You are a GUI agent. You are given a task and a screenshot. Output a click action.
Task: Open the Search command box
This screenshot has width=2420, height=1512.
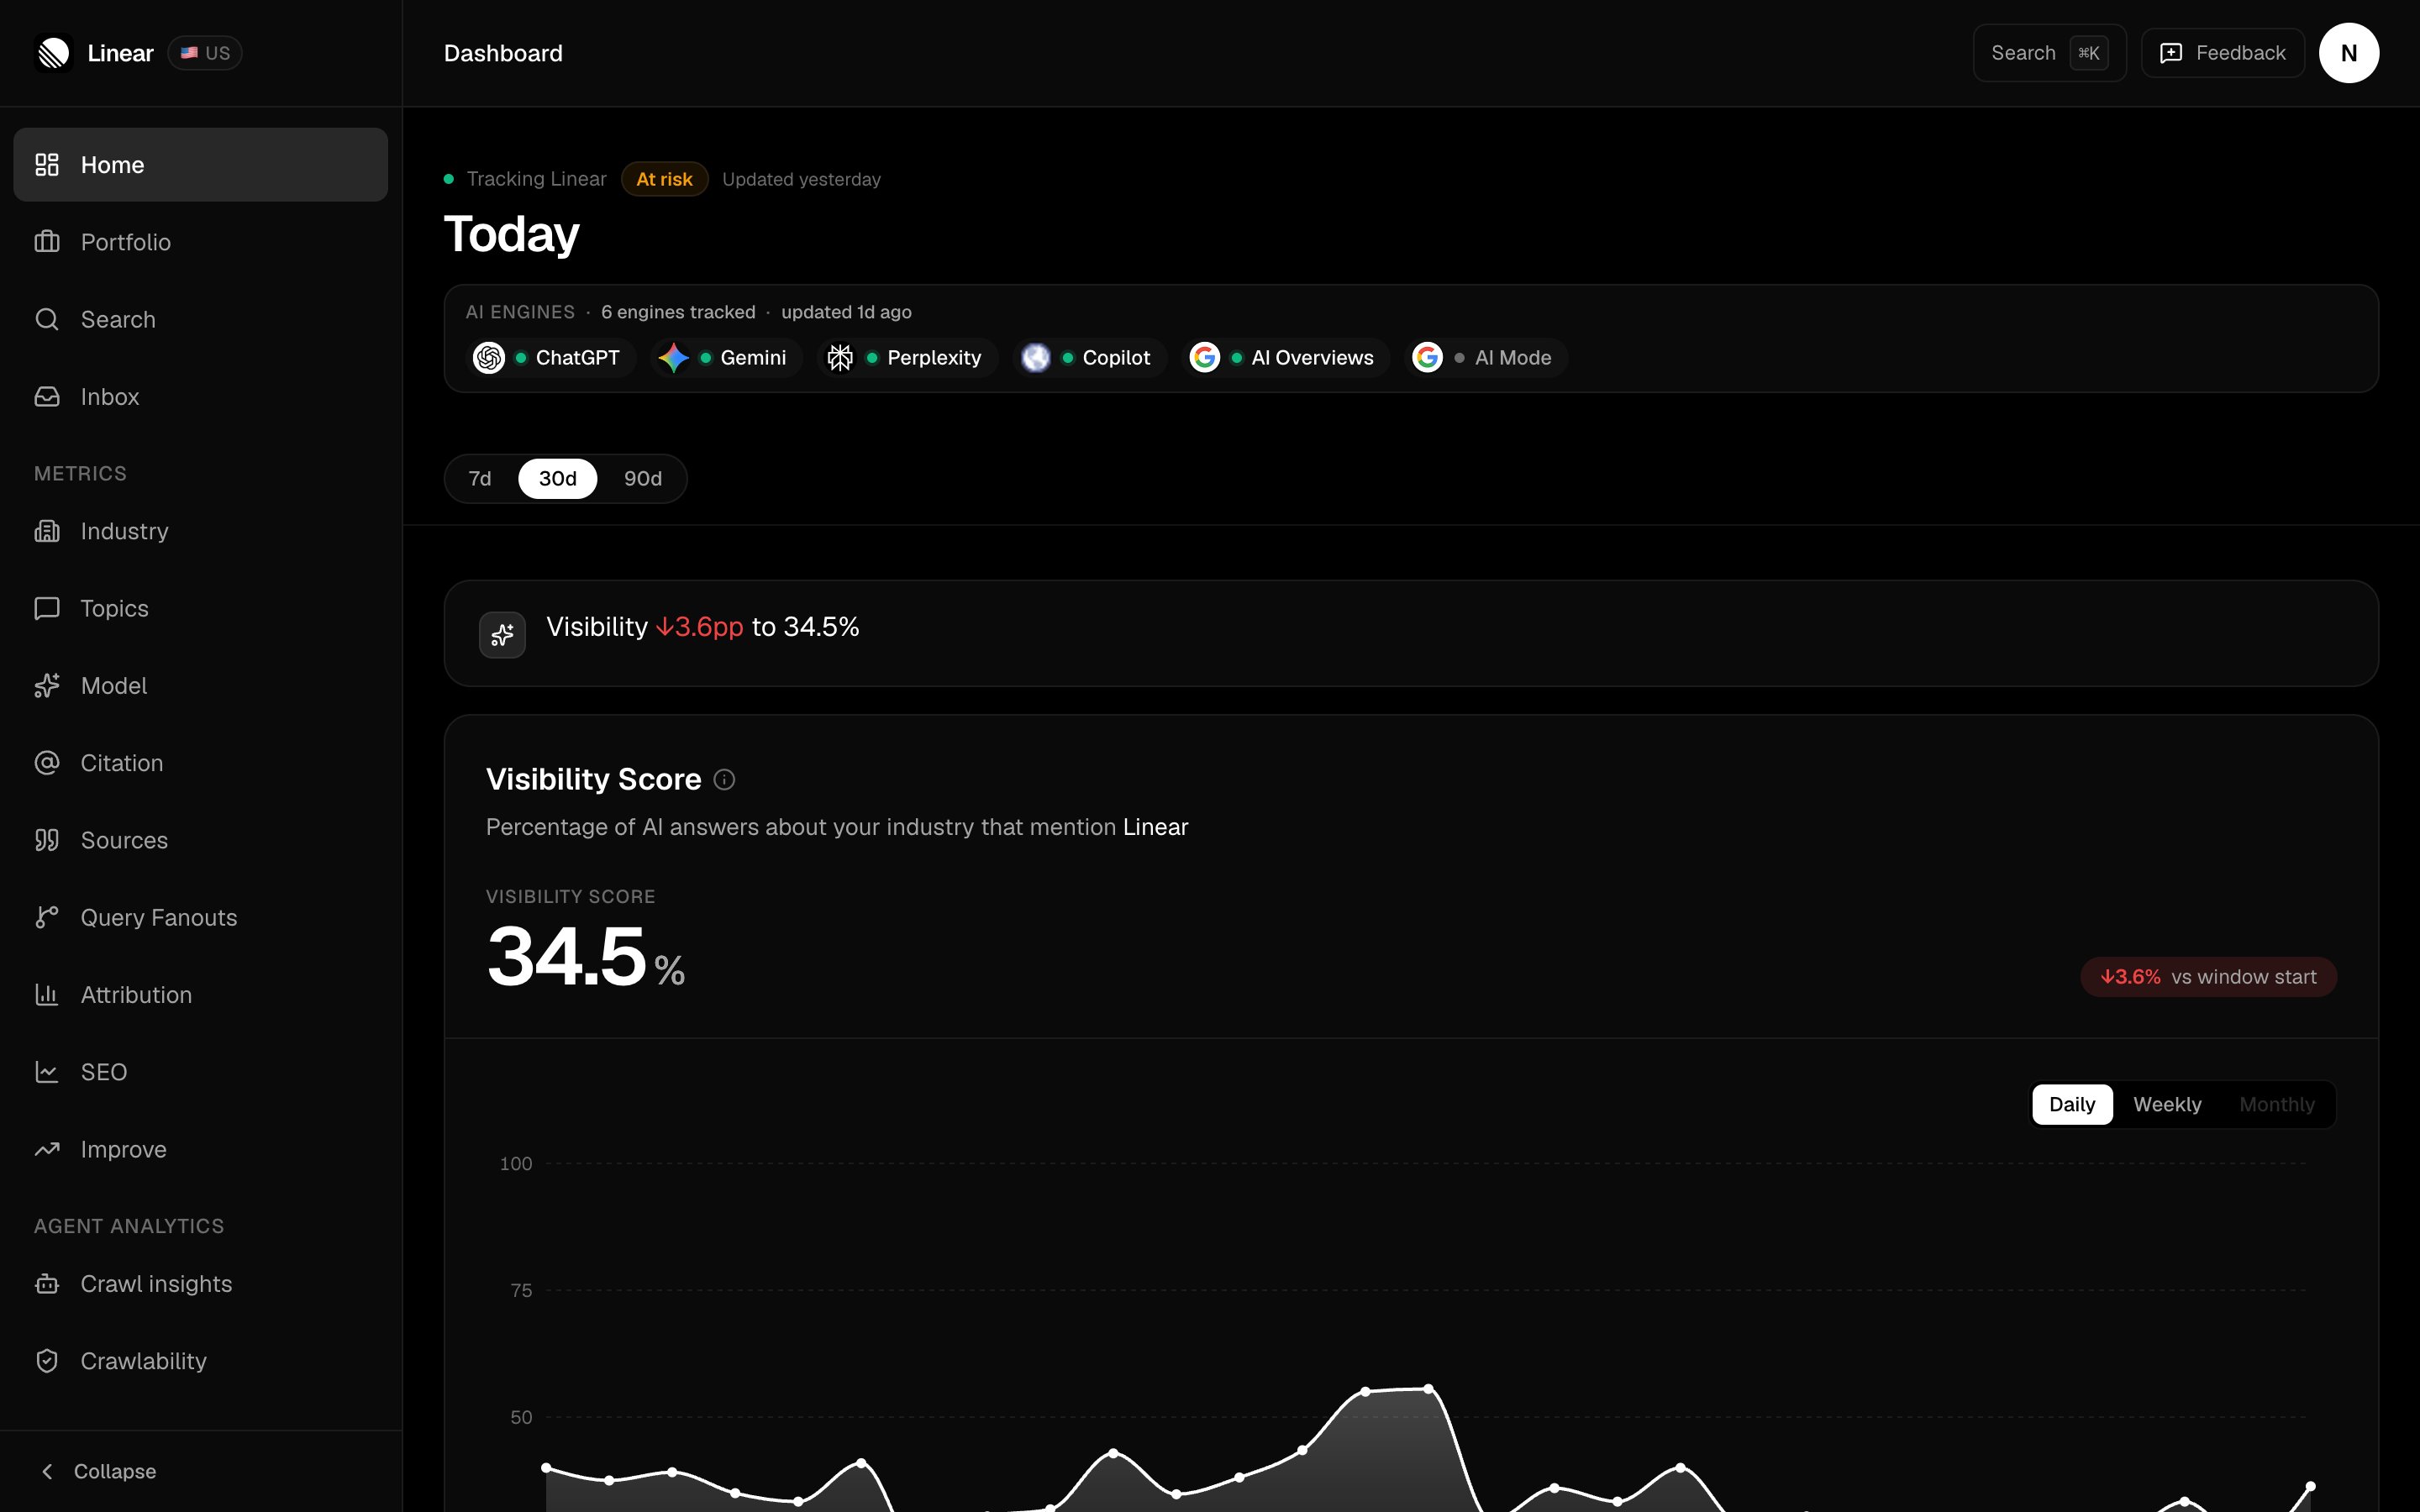tap(2049, 53)
